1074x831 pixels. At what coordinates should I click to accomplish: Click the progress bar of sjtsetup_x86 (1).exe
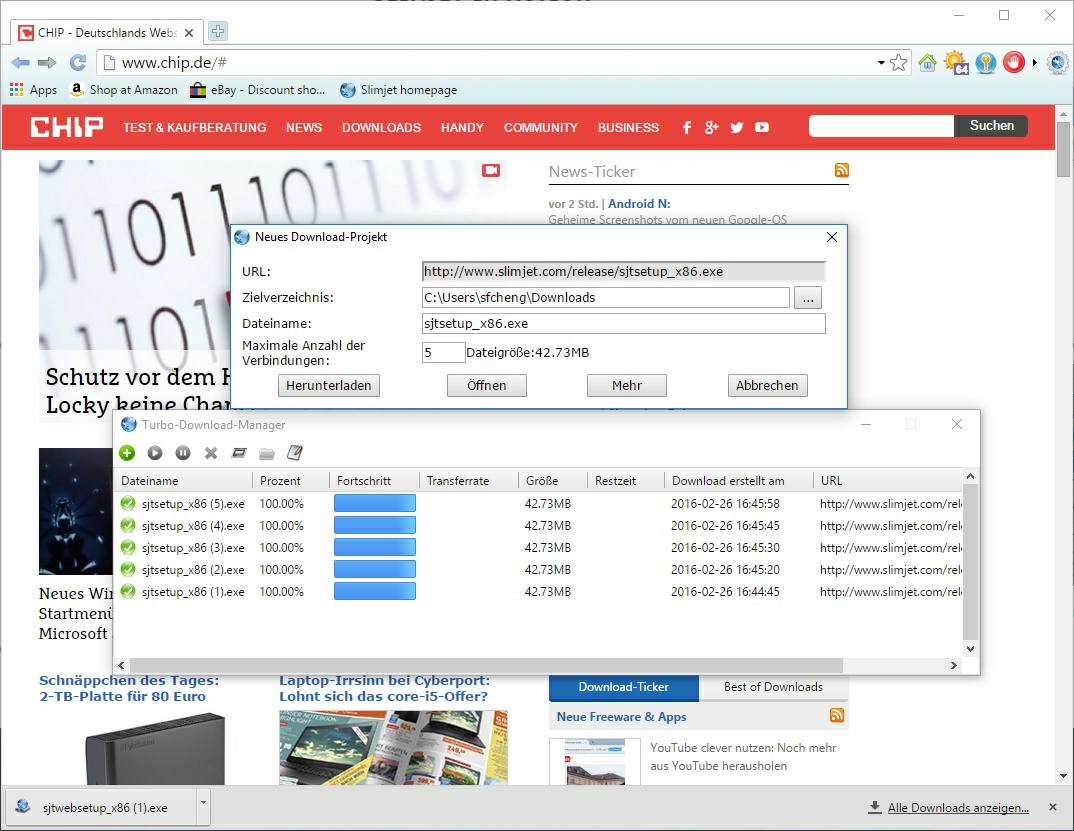[x=375, y=591]
